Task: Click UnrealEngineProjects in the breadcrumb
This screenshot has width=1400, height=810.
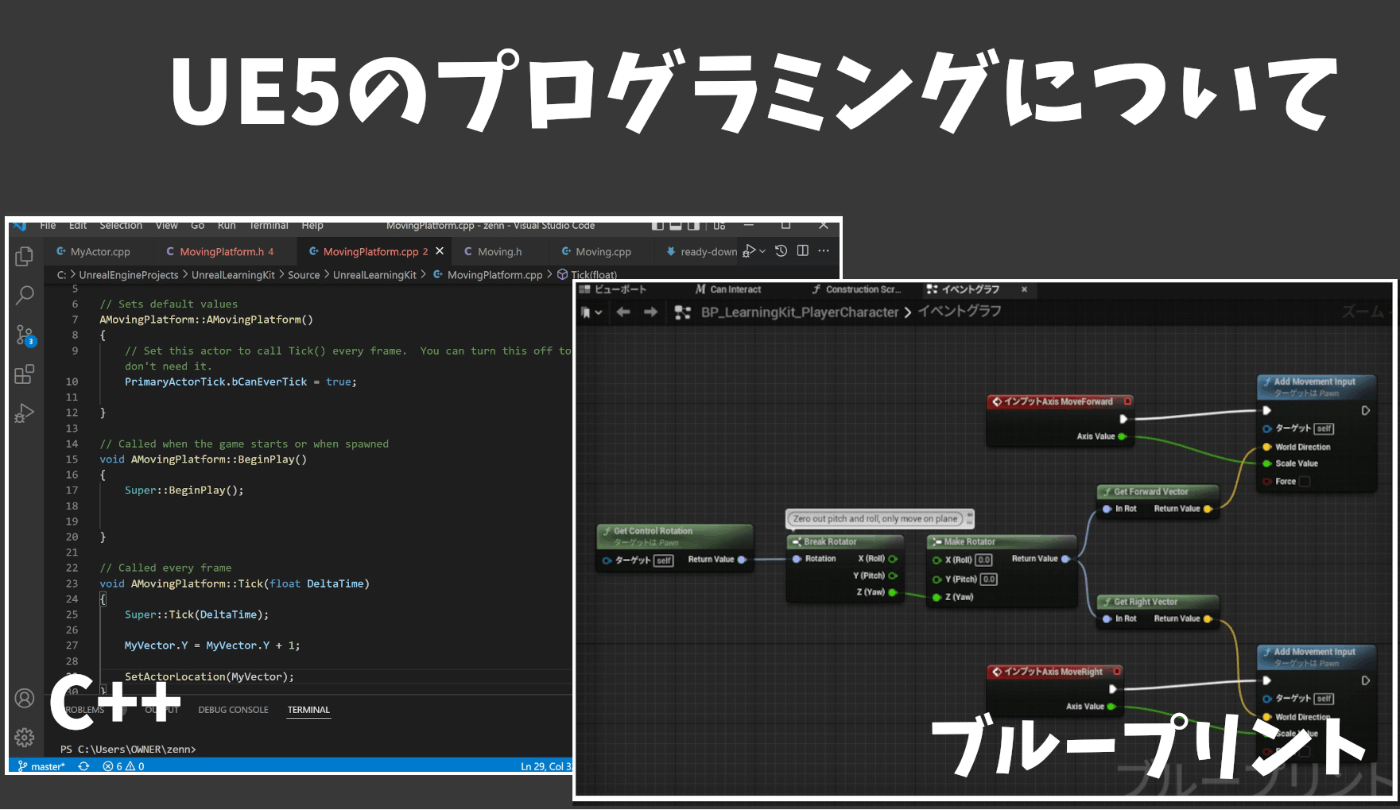Action: click(x=128, y=275)
